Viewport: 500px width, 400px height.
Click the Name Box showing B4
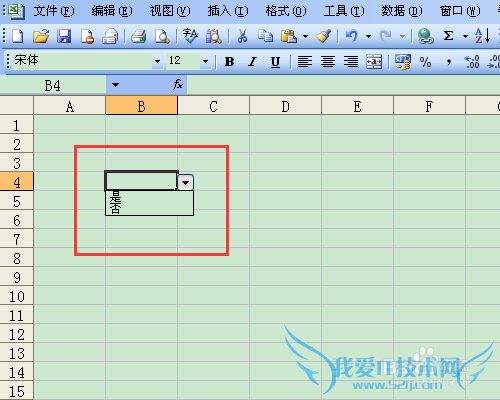(x=53, y=85)
